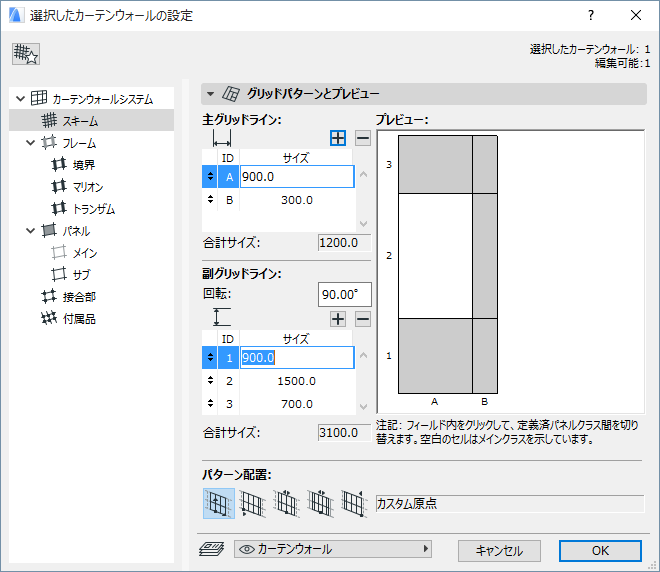Click the 回転 90.00° rotation field
Viewport: 660px width, 572px height.
pyautogui.click(x=345, y=295)
